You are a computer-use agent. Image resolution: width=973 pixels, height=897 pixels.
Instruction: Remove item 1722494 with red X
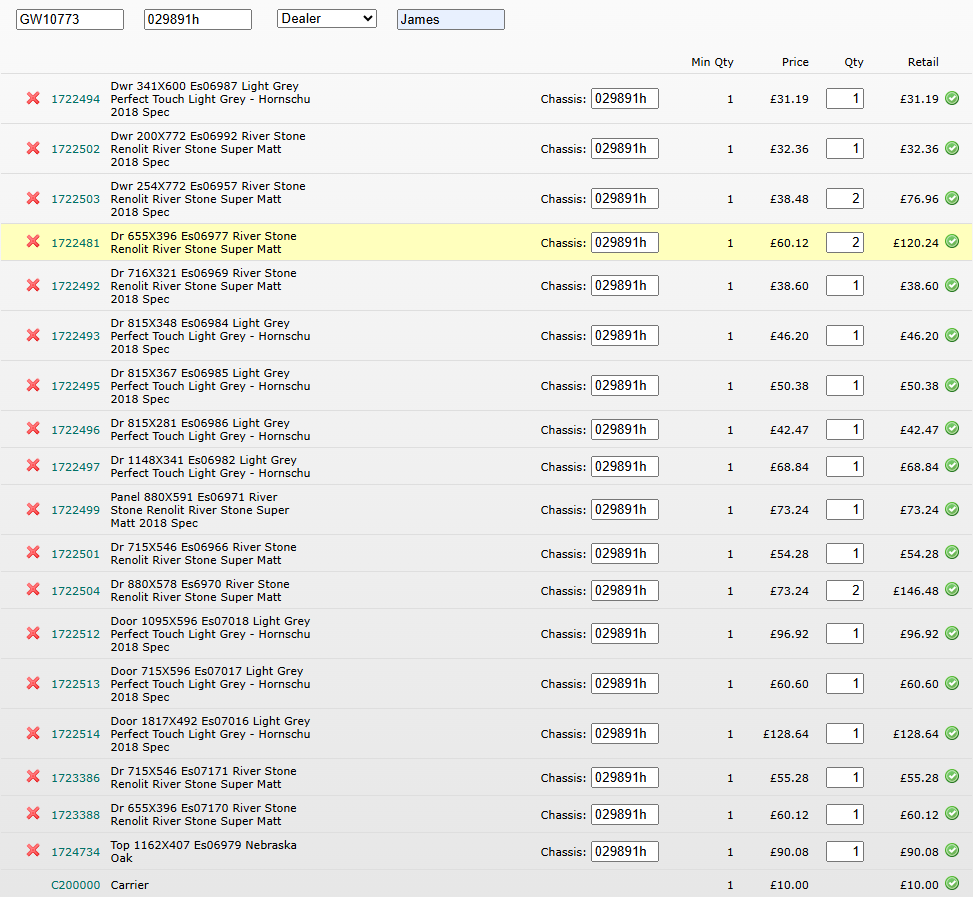coord(33,99)
